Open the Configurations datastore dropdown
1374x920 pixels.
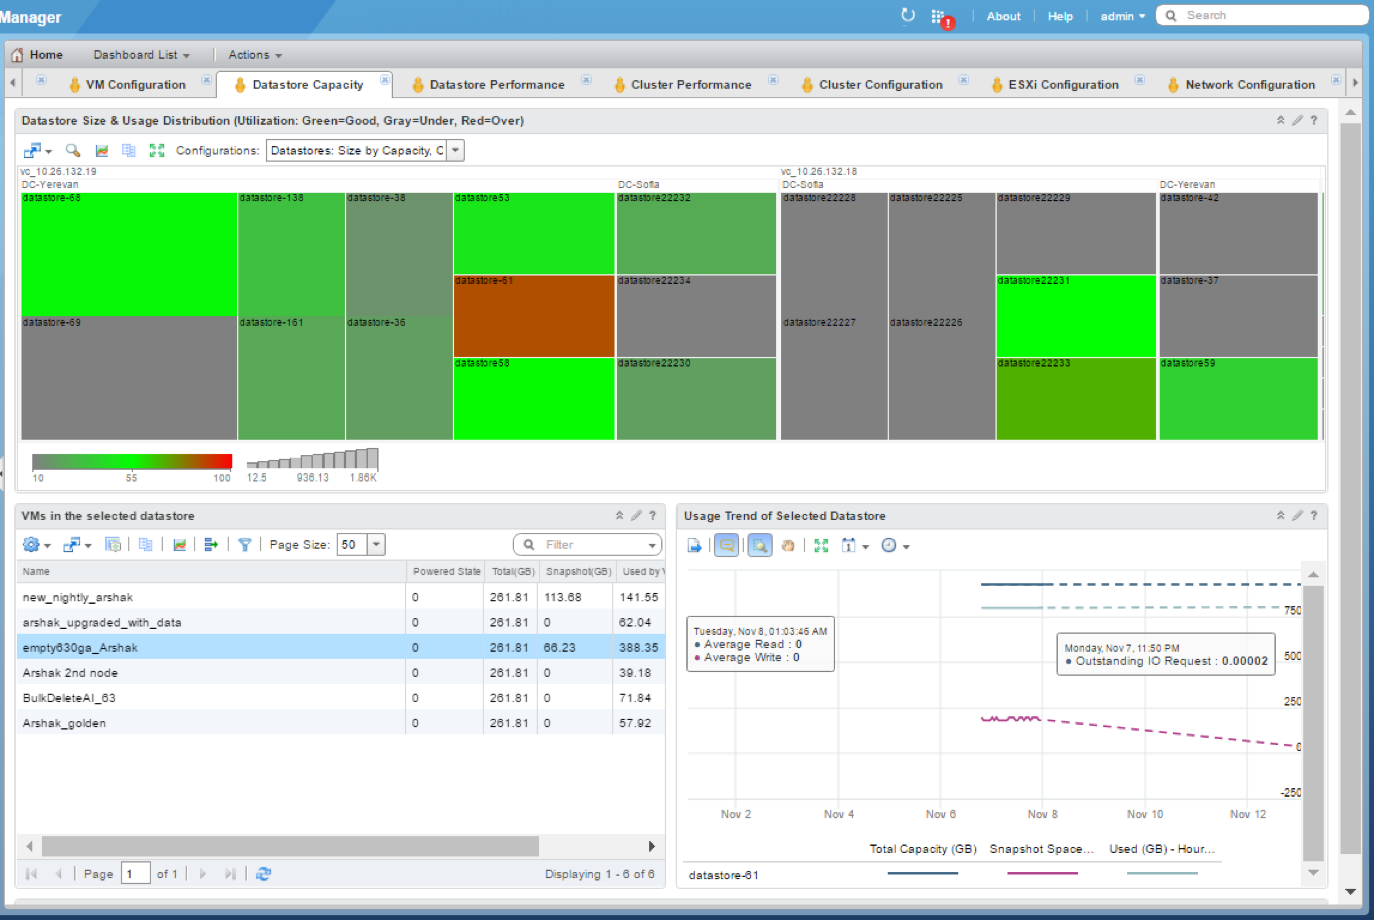pos(456,150)
